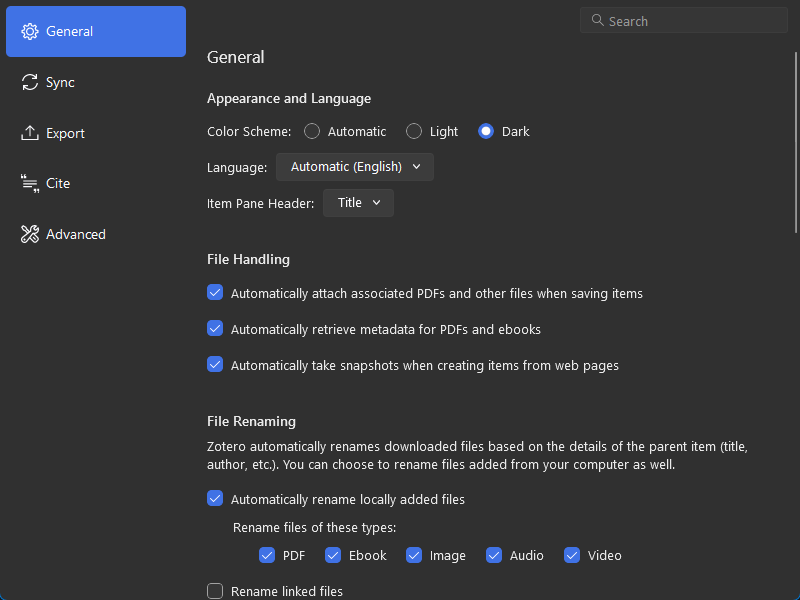
Task: Click the gear icon next to General
Action: tap(30, 32)
